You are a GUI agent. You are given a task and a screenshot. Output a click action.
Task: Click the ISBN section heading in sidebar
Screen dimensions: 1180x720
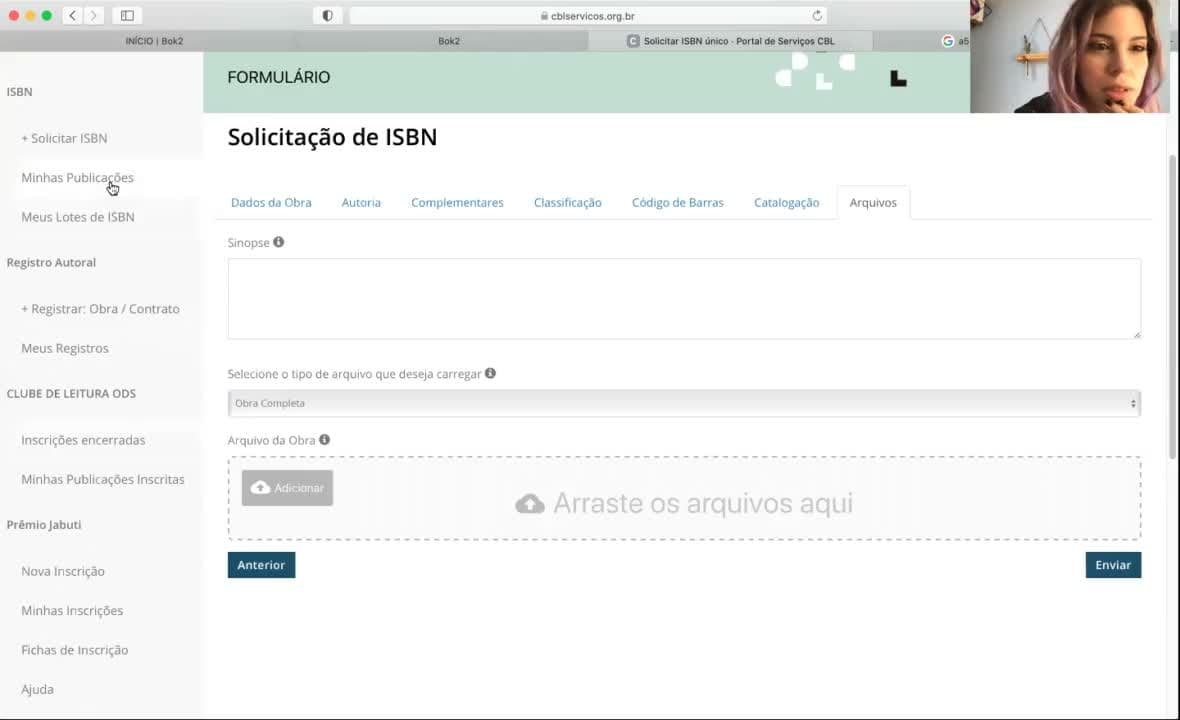20,92
